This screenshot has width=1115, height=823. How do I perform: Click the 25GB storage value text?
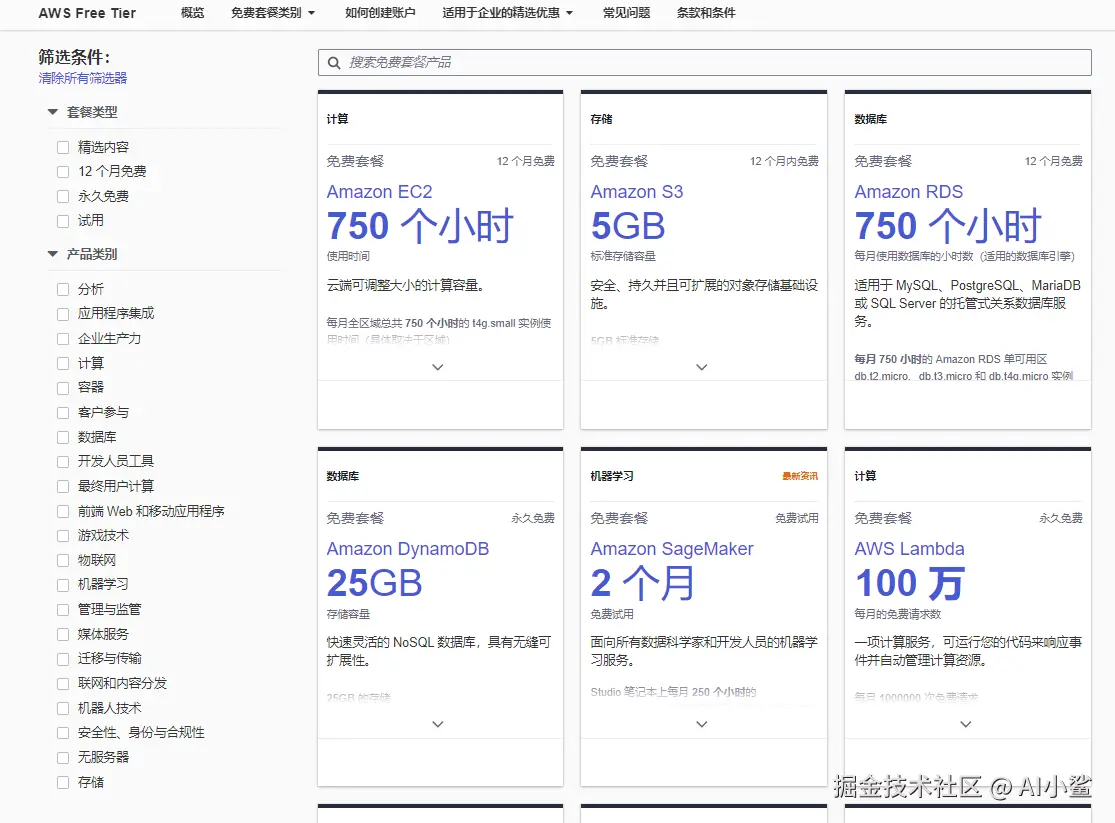click(x=374, y=583)
